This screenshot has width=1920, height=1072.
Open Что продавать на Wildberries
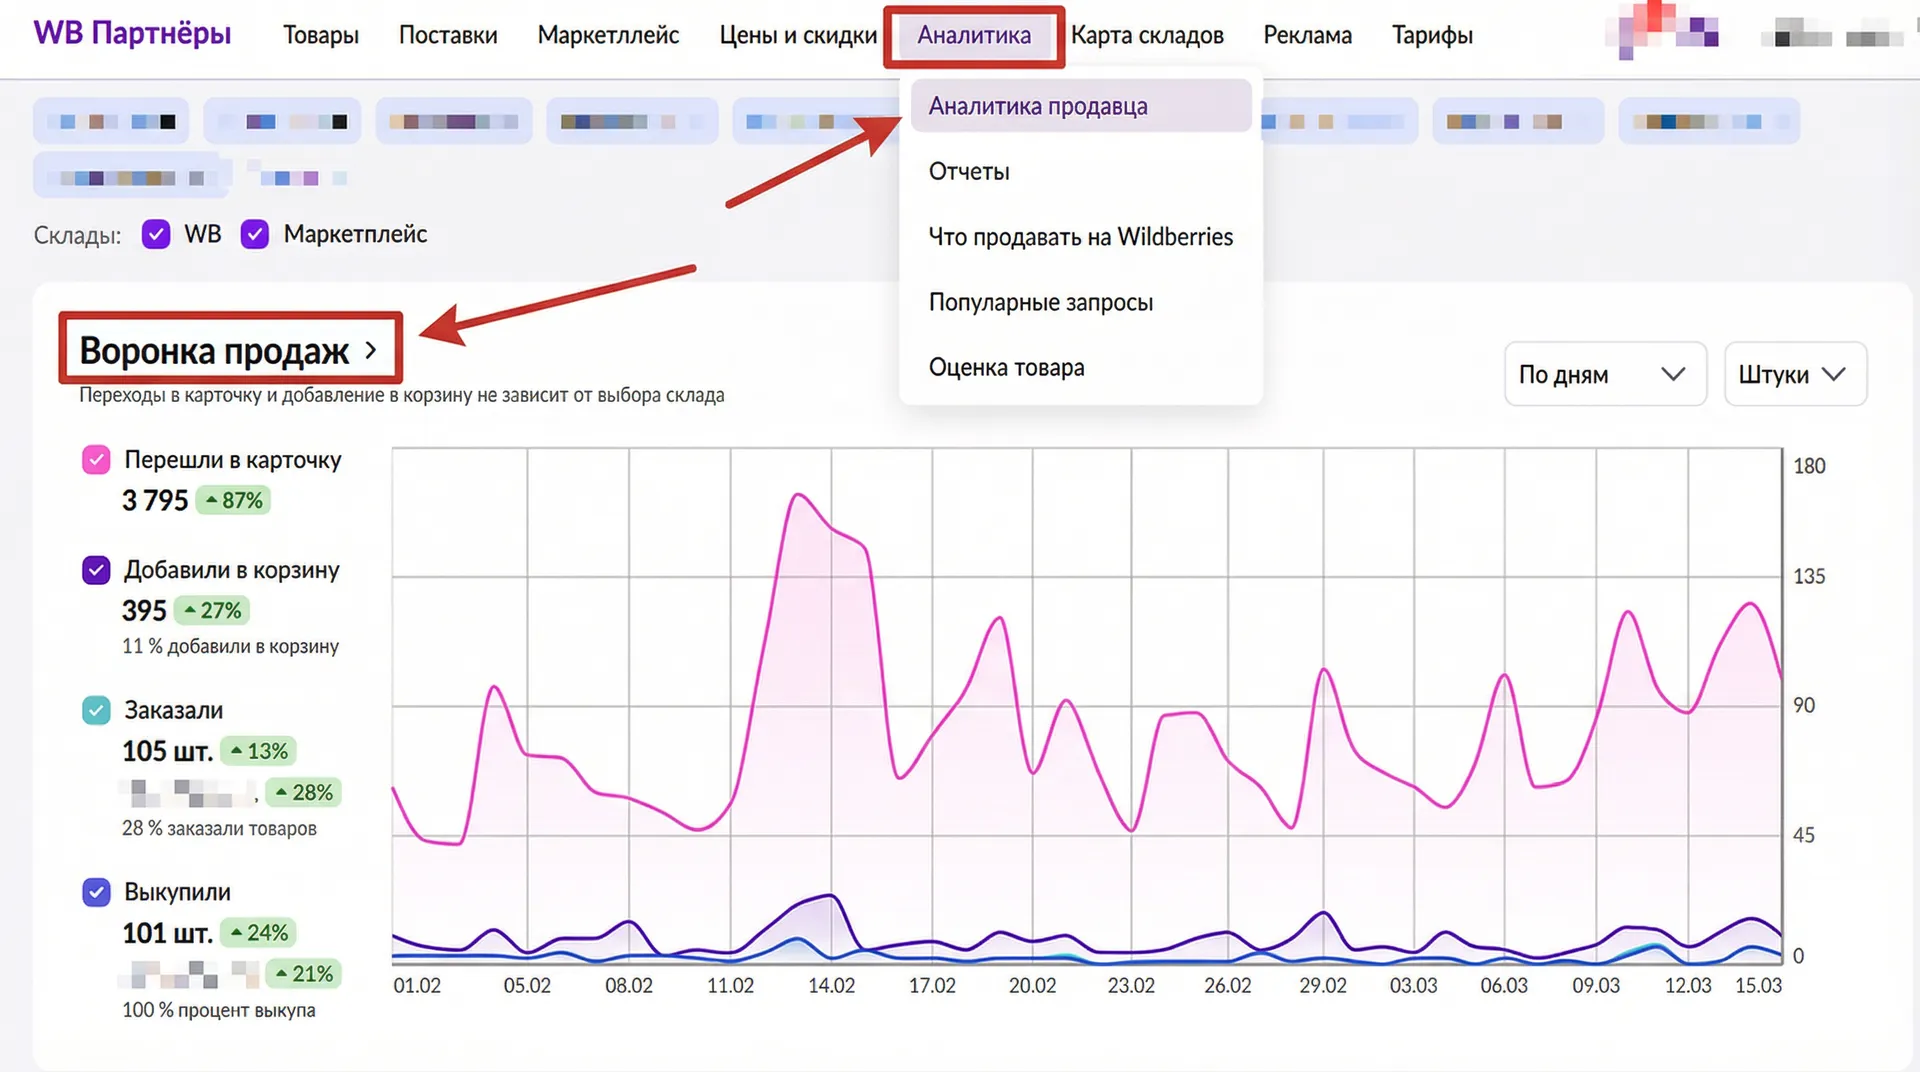pos(1080,237)
